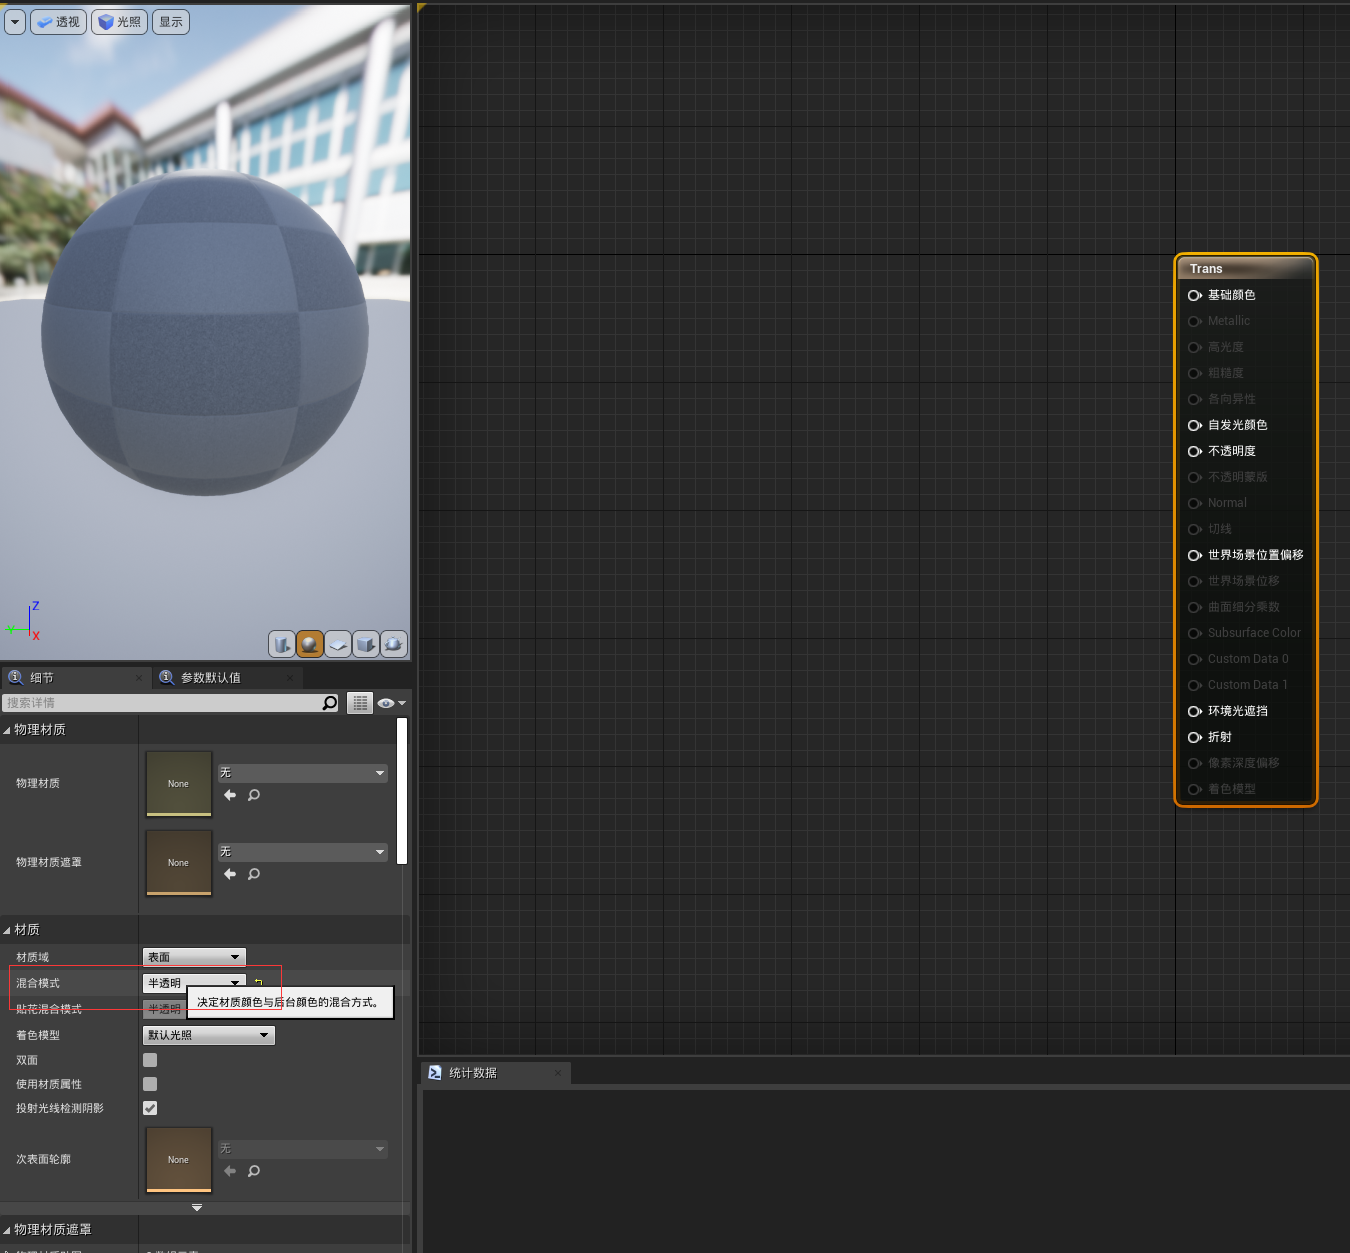Use selected asset arrow for 物理材质遮罩
The image size is (1350, 1253).
point(230,874)
